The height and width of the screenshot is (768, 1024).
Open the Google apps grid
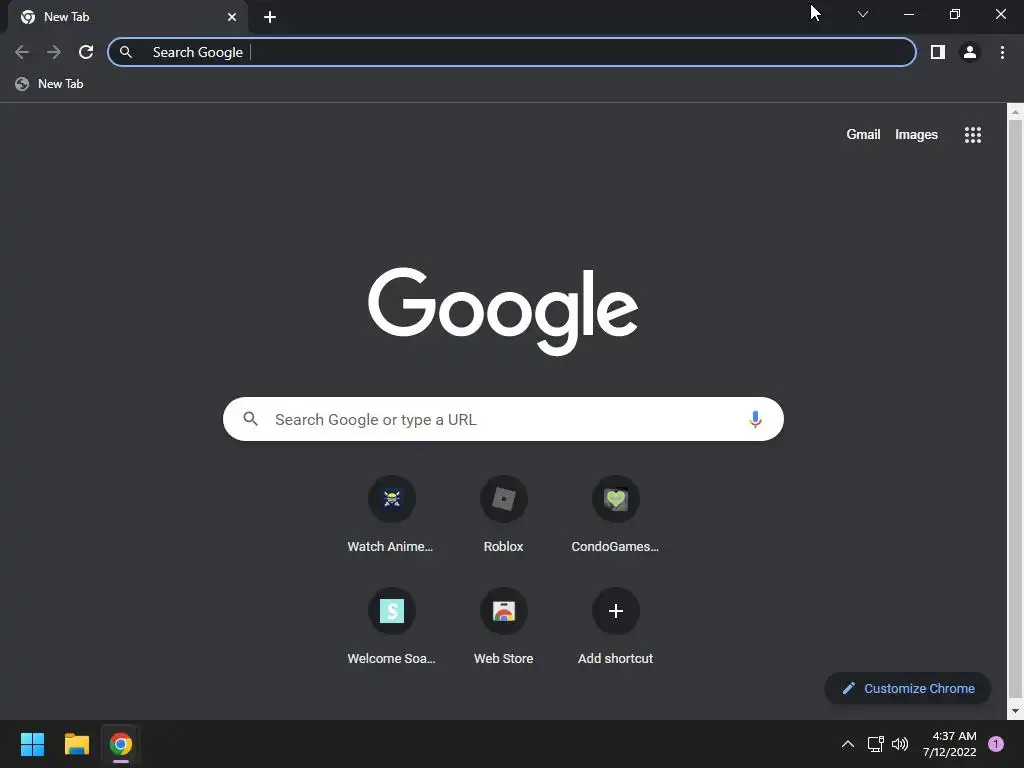pos(972,135)
